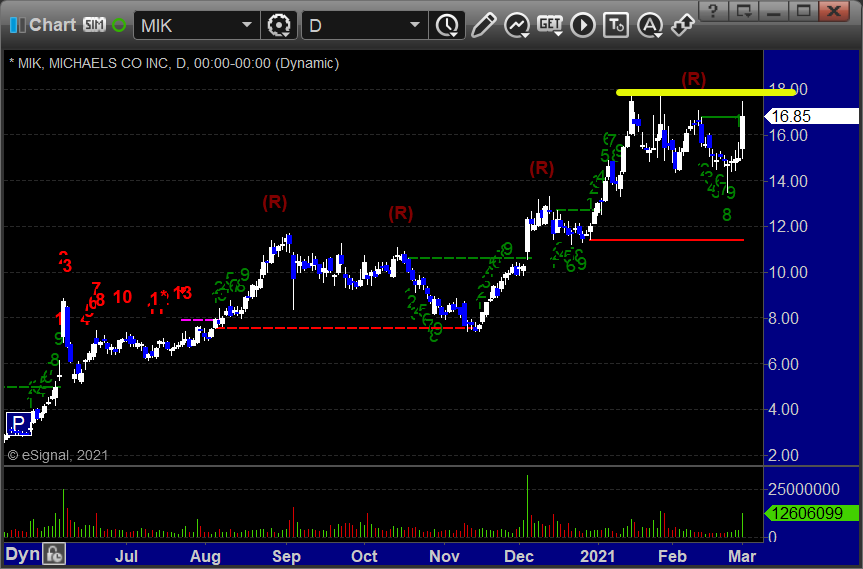The image size is (863, 569).
Task: Click the bar replay play button
Action: click(583, 25)
